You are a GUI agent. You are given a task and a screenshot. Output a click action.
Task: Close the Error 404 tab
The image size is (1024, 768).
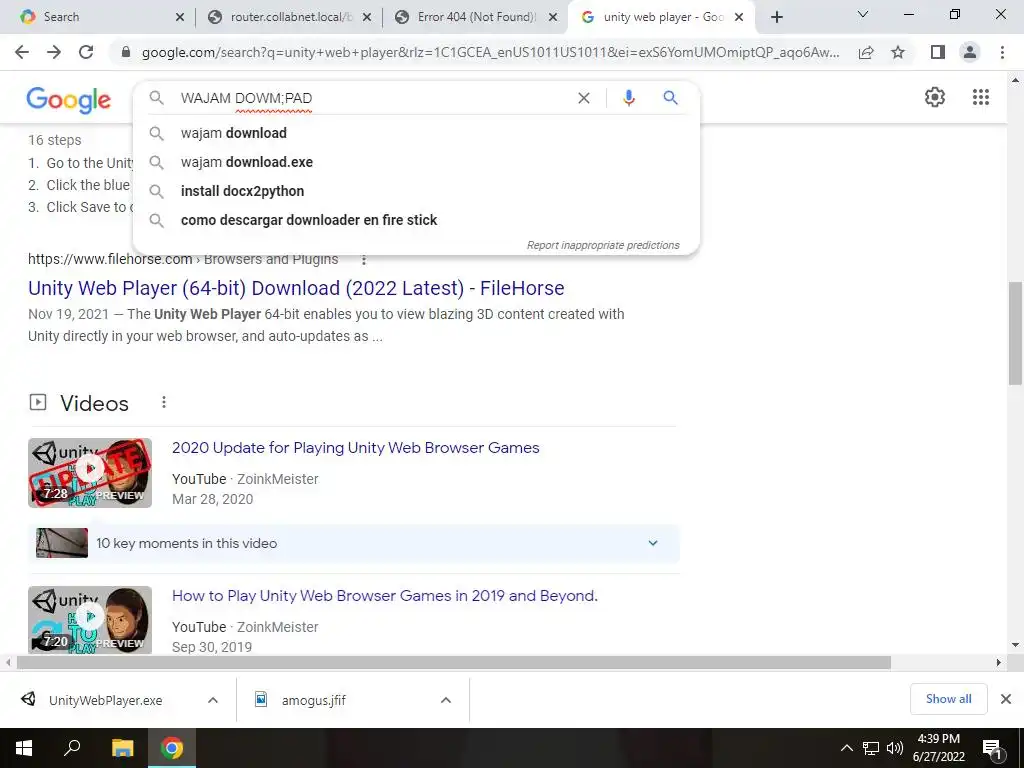click(x=553, y=17)
